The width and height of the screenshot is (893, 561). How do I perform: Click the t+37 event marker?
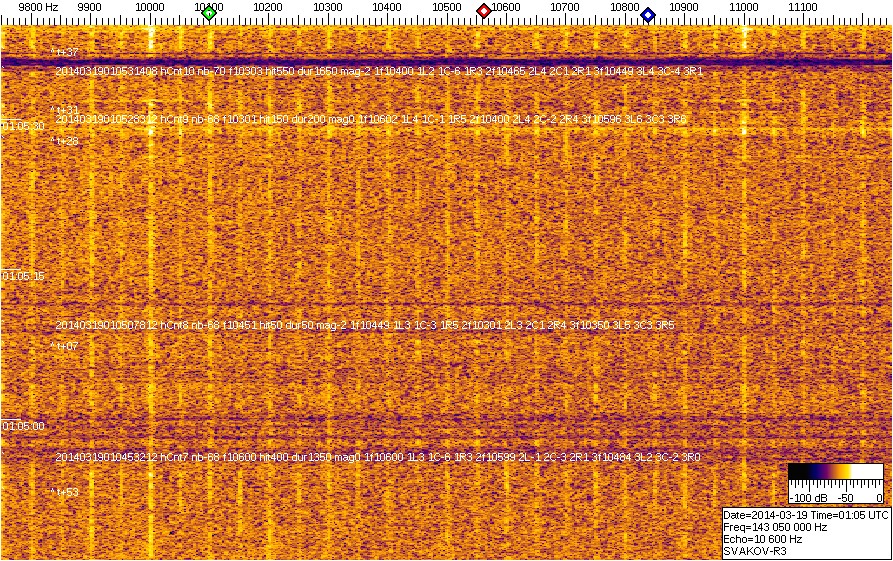pyautogui.click(x=65, y=52)
